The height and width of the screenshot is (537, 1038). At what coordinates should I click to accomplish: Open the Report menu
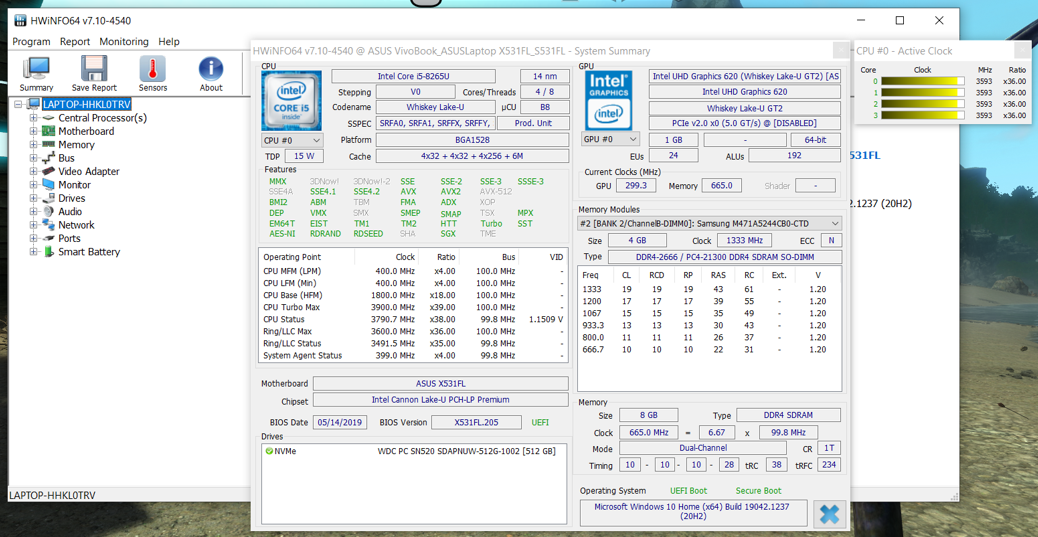(x=75, y=41)
